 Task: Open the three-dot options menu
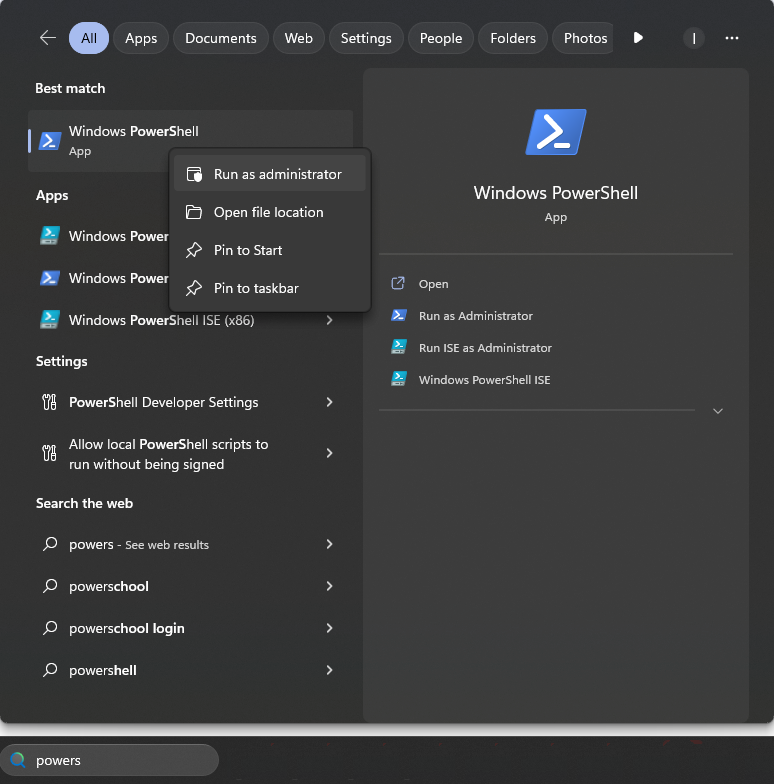[x=732, y=38]
